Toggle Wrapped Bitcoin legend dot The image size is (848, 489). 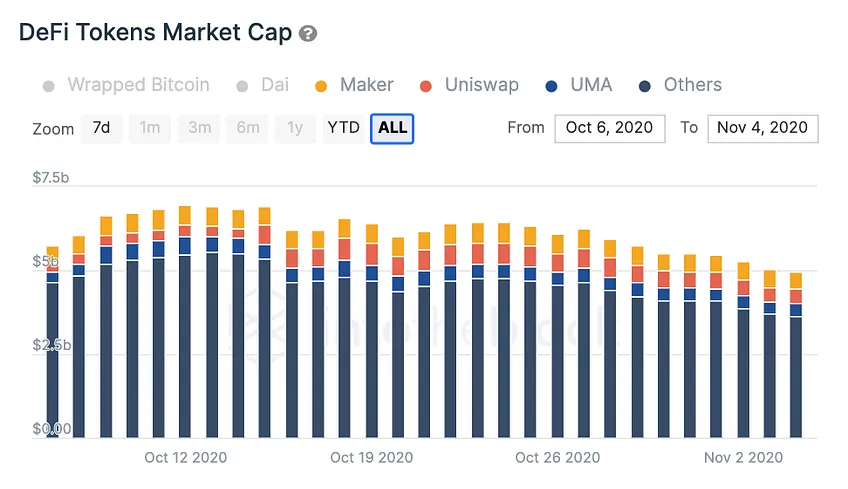click(49, 86)
